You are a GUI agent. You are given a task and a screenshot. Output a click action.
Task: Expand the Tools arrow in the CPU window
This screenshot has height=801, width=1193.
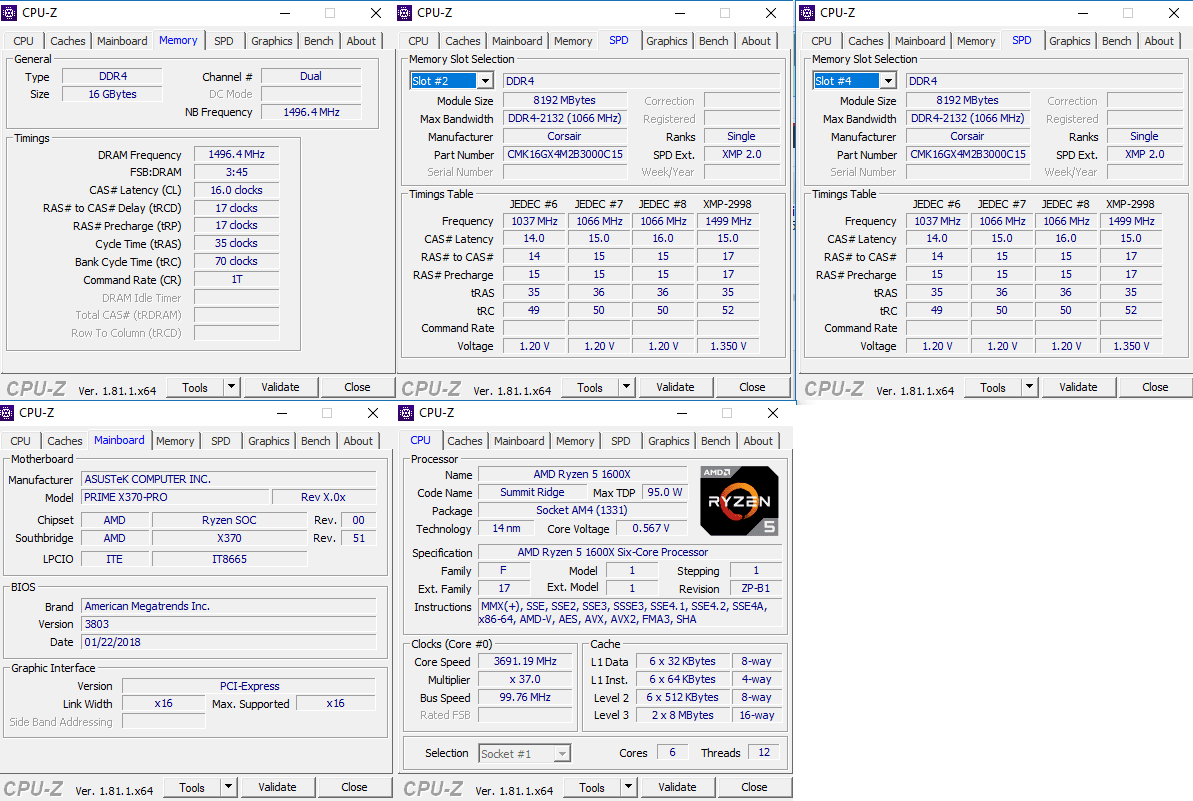point(628,787)
